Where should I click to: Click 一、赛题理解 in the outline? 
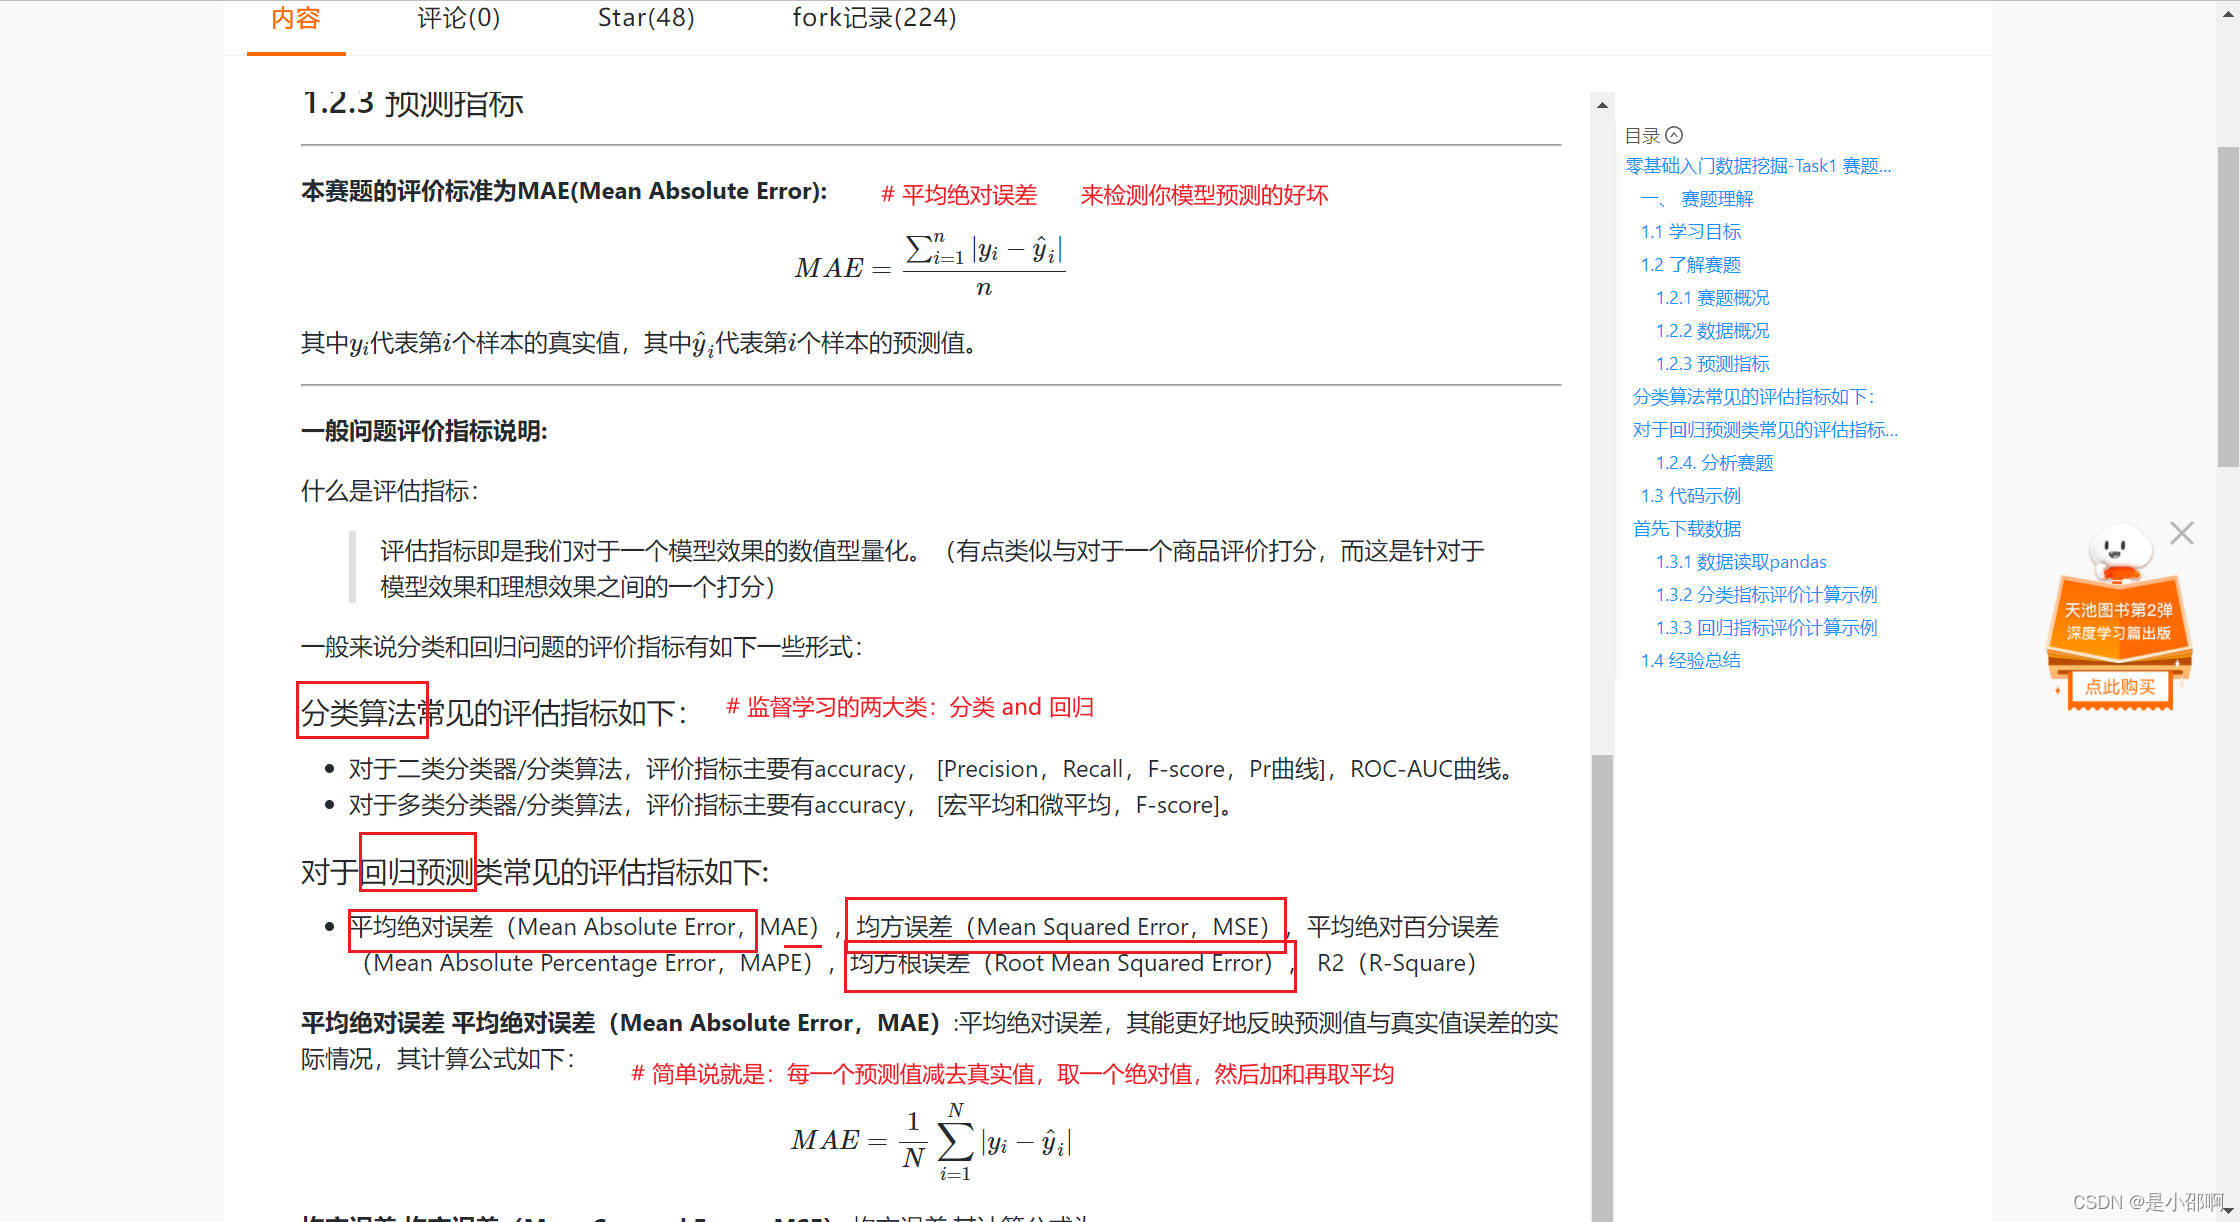(x=1697, y=199)
